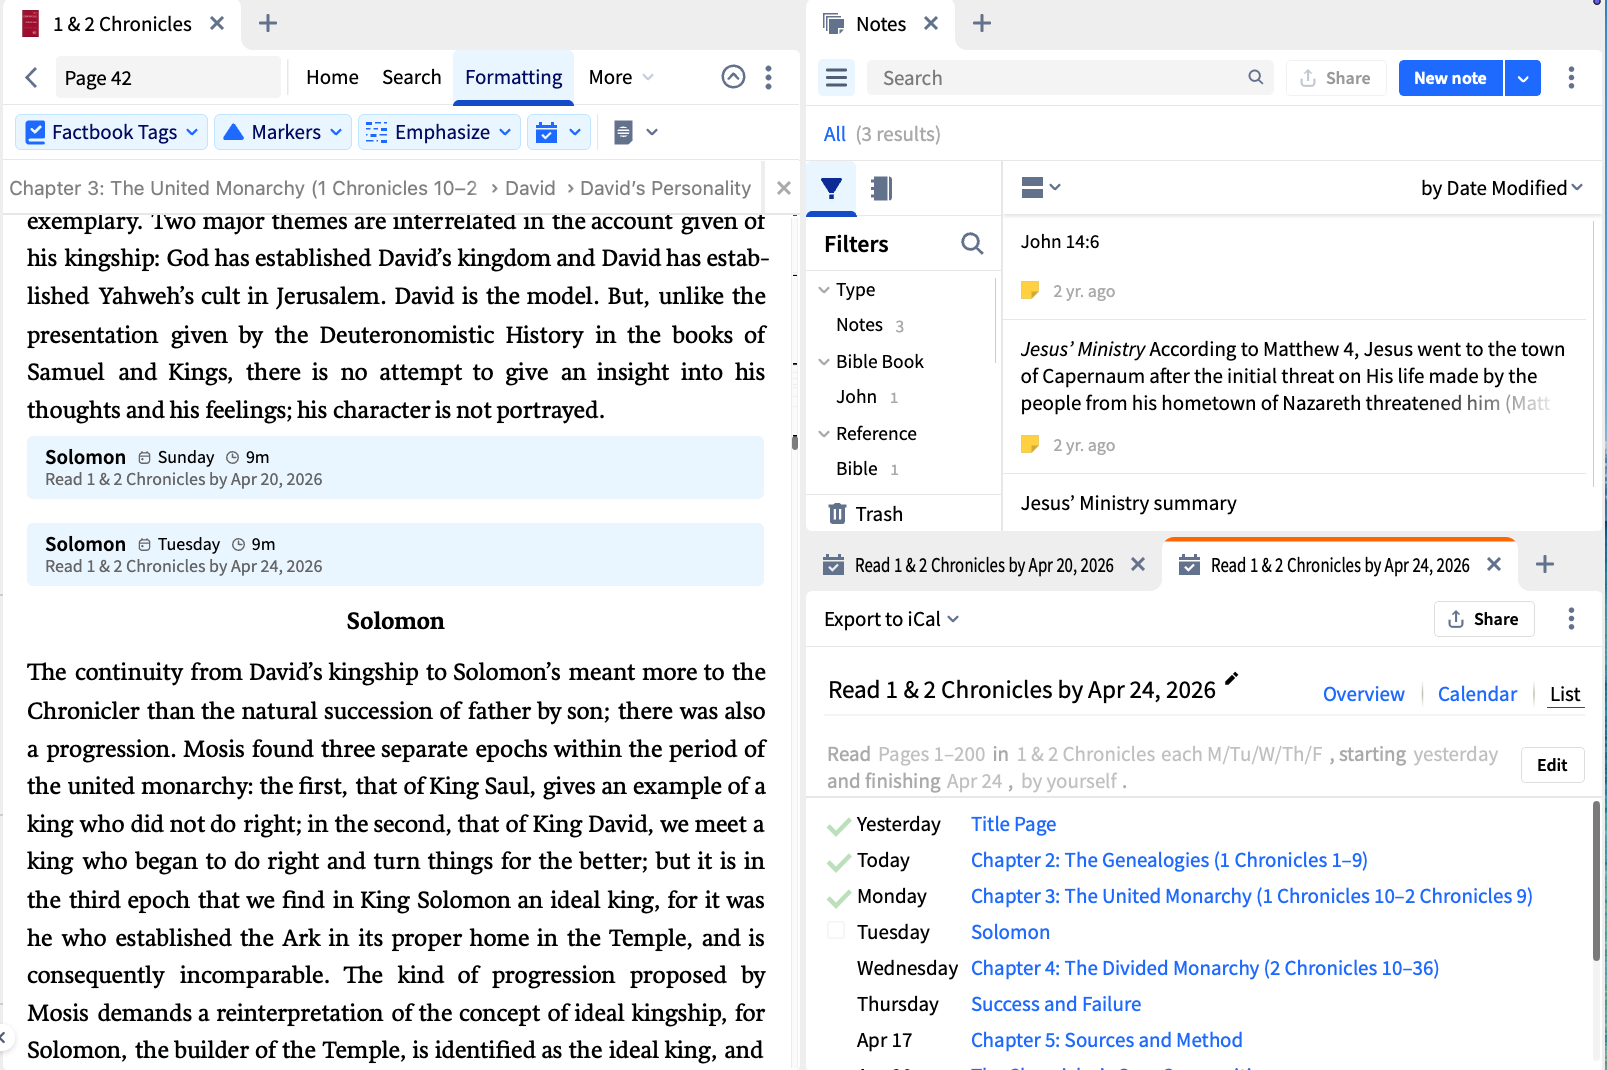Switch to the Apr 20, 2026 reading plan tab
This screenshot has width=1607, height=1070.
pyautogui.click(x=984, y=565)
